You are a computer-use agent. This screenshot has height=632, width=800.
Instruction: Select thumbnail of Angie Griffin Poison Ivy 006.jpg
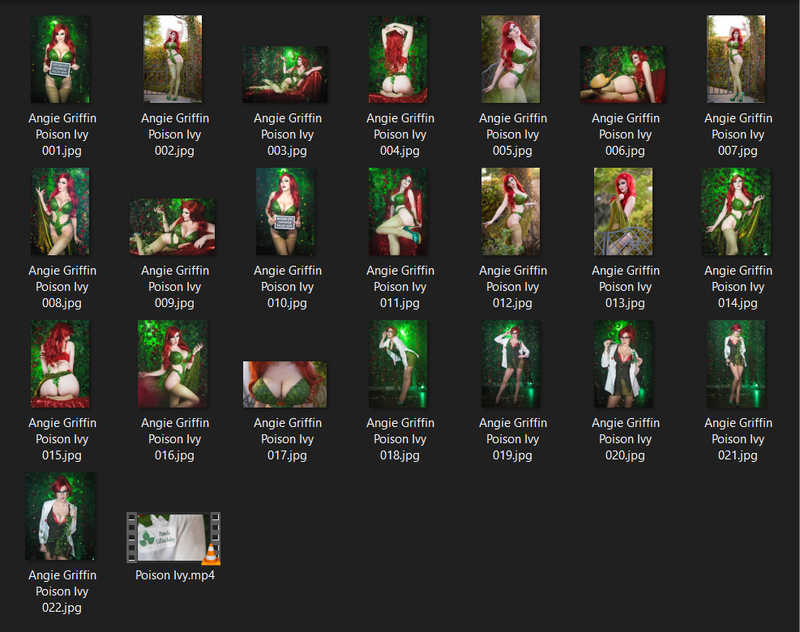[x=623, y=74]
